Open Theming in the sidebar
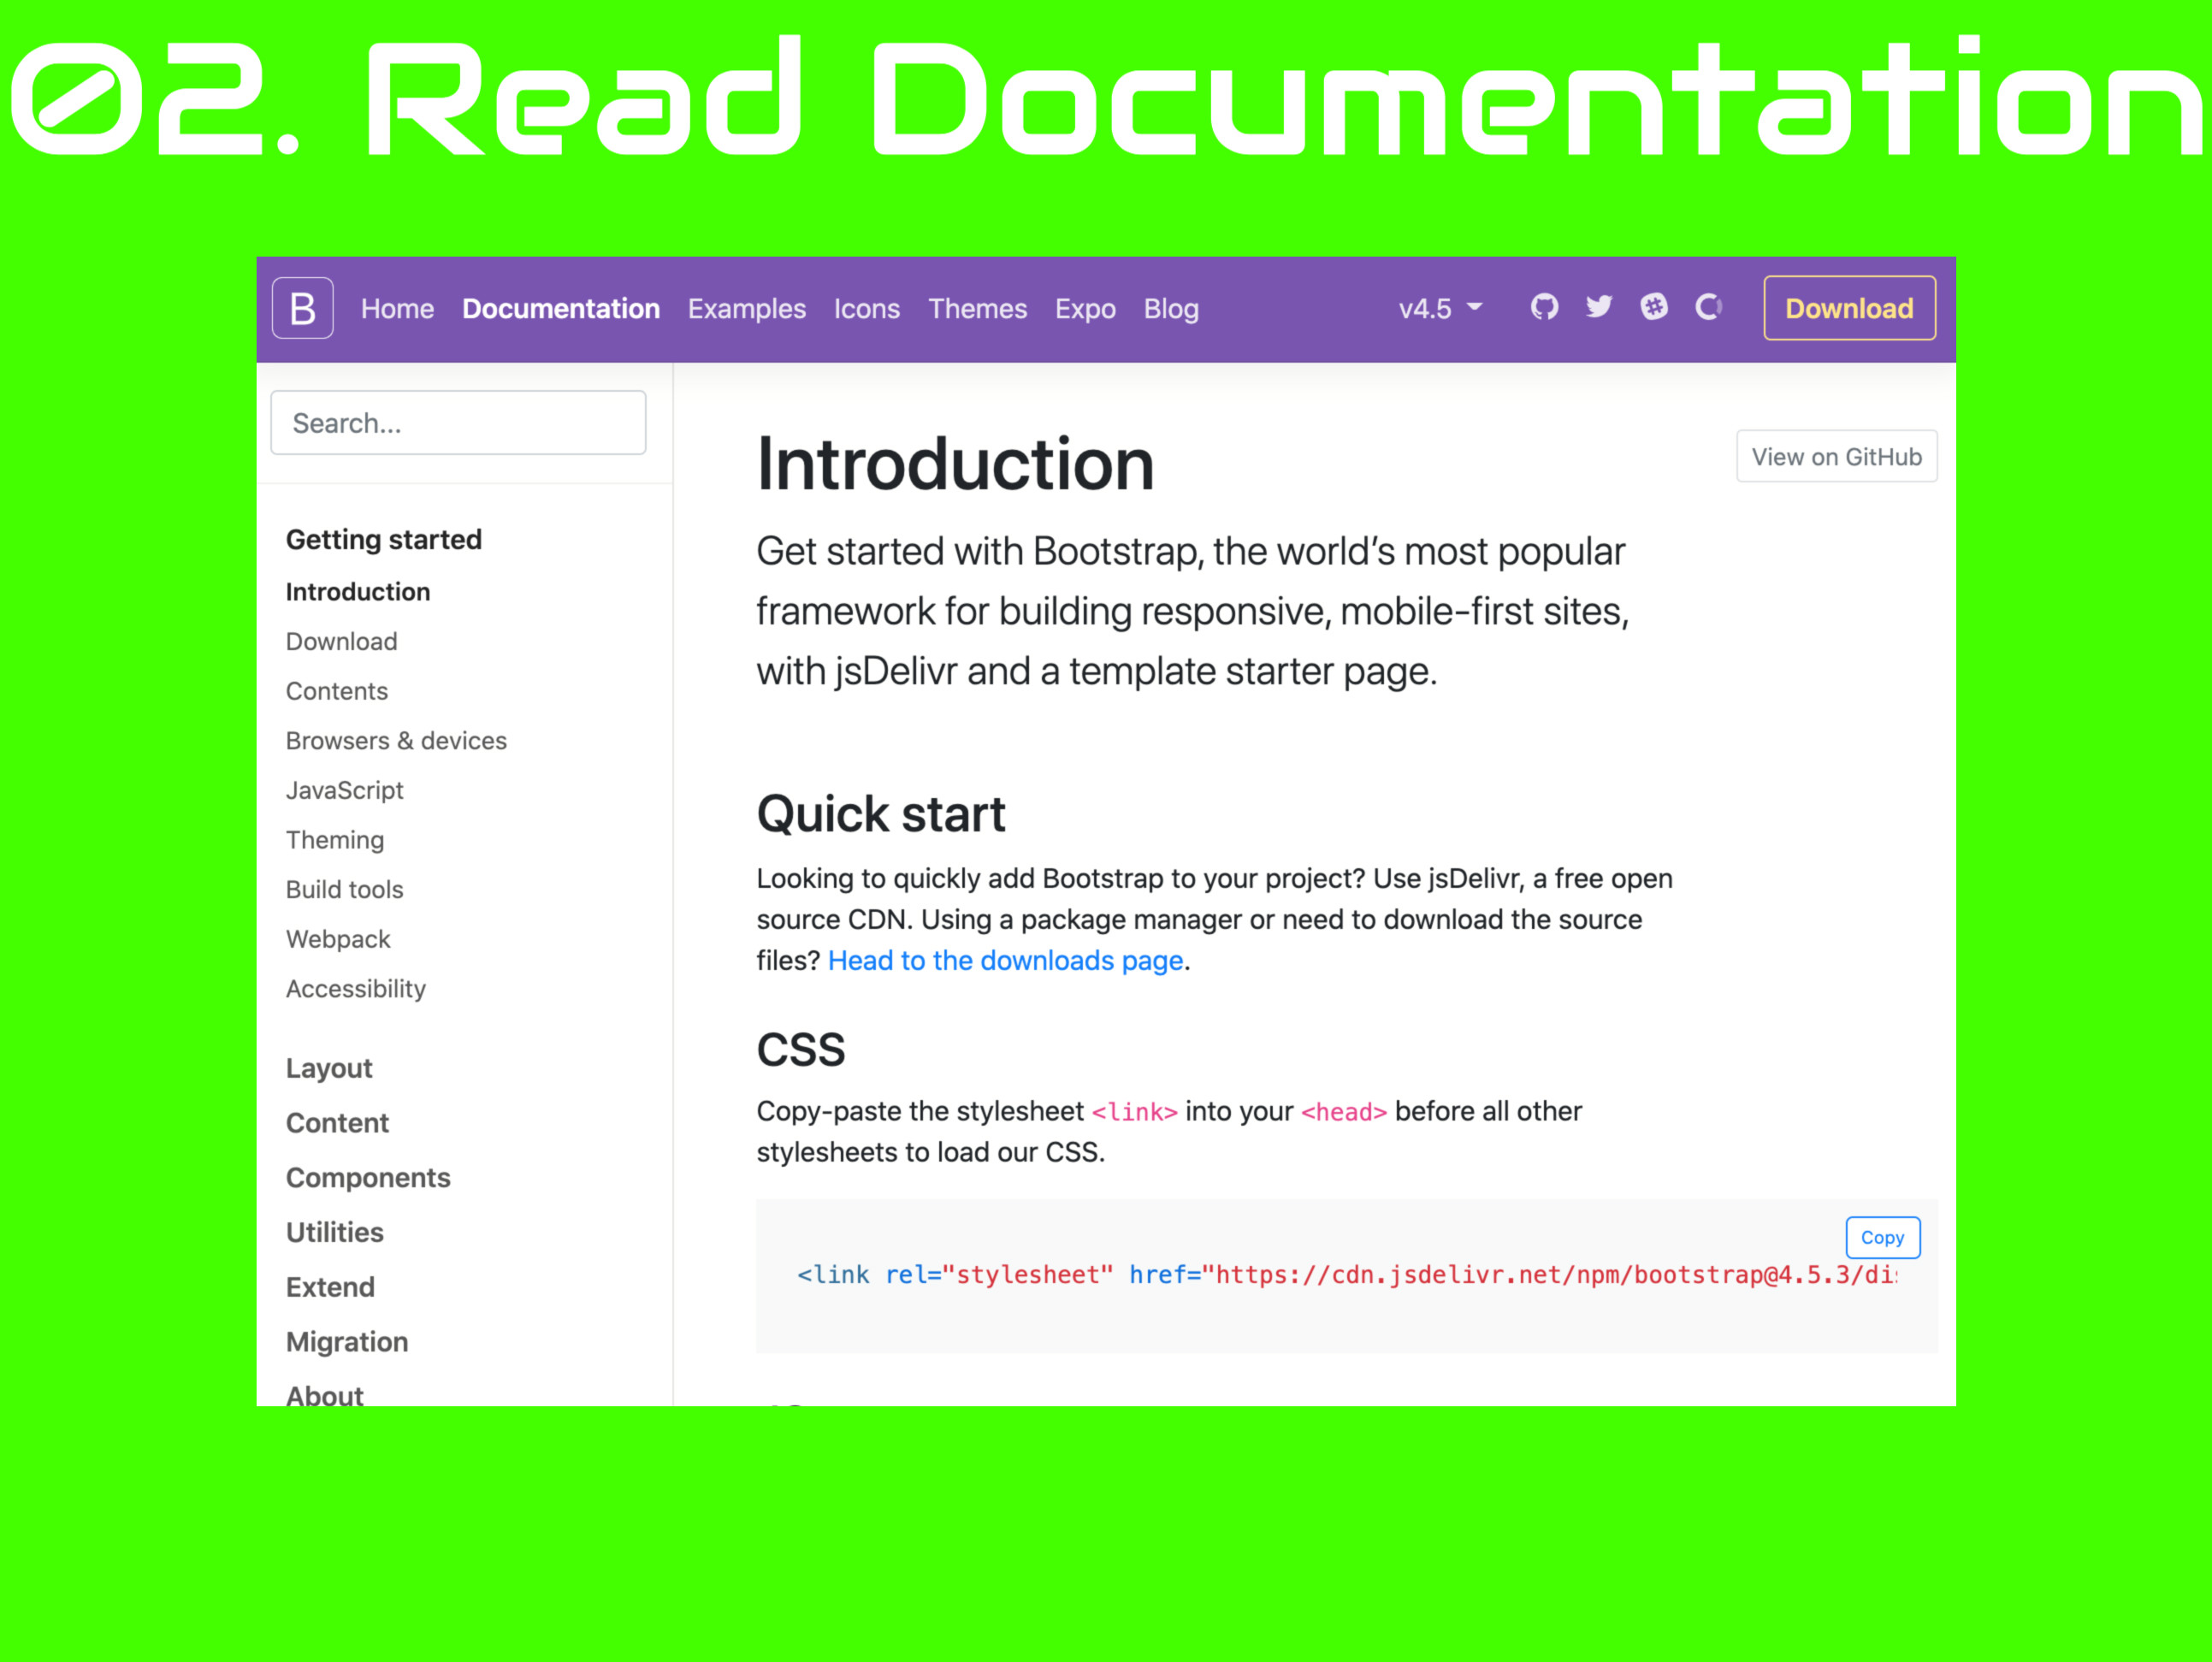The image size is (2212, 1662). pyautogui.click(x=334, y=840)
